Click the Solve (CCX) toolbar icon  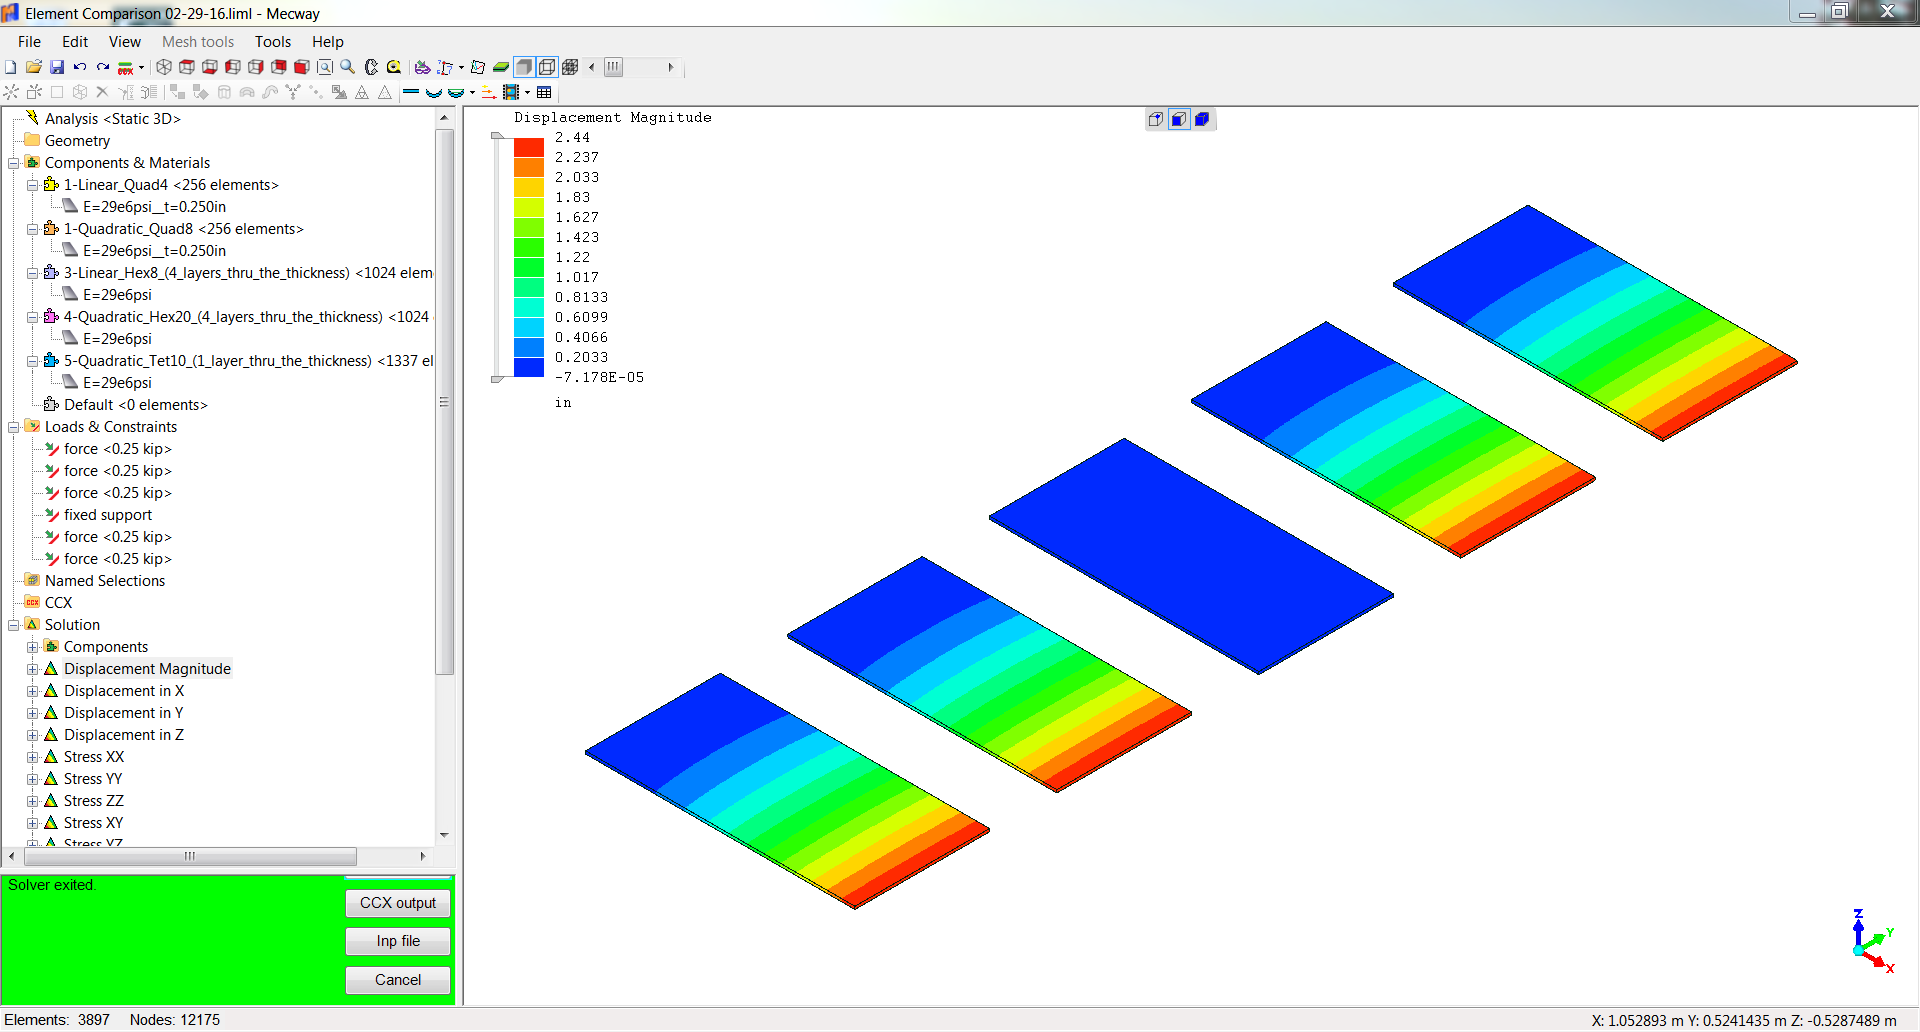click(x=125, y=68)
